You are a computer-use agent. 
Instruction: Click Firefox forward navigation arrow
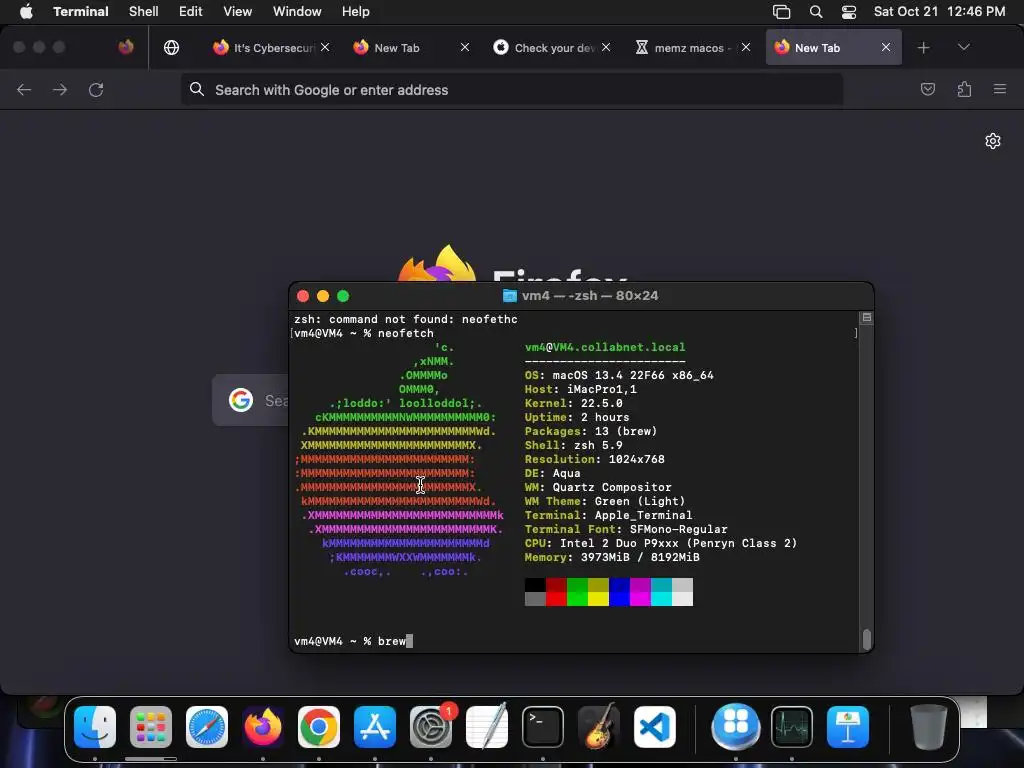(x=60, y=89)
